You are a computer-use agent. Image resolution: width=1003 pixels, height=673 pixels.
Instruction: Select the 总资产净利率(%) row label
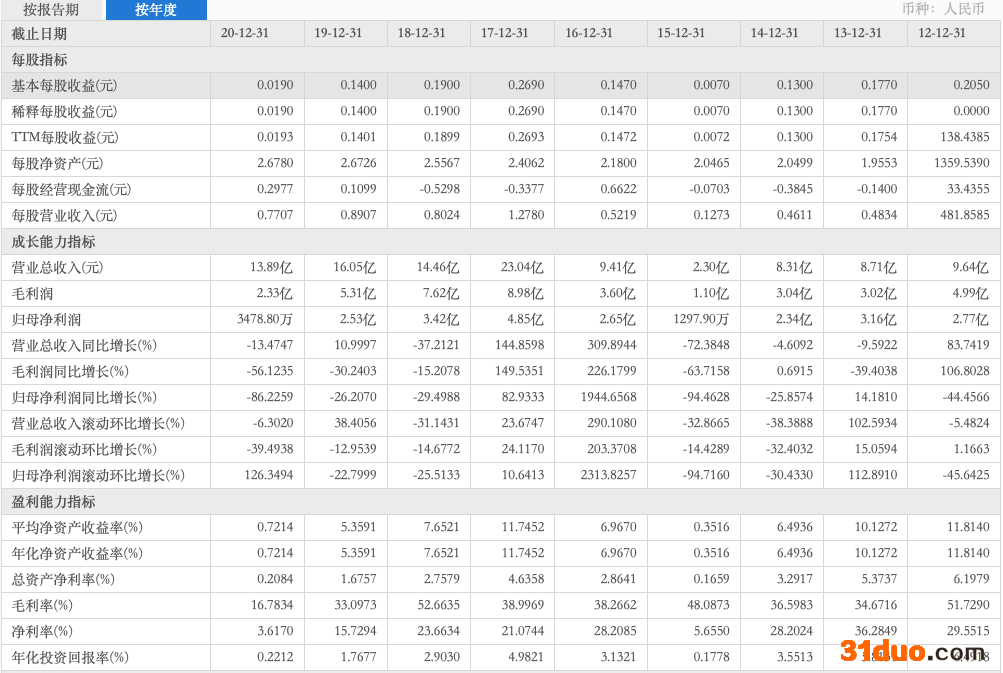pos(63,579)
